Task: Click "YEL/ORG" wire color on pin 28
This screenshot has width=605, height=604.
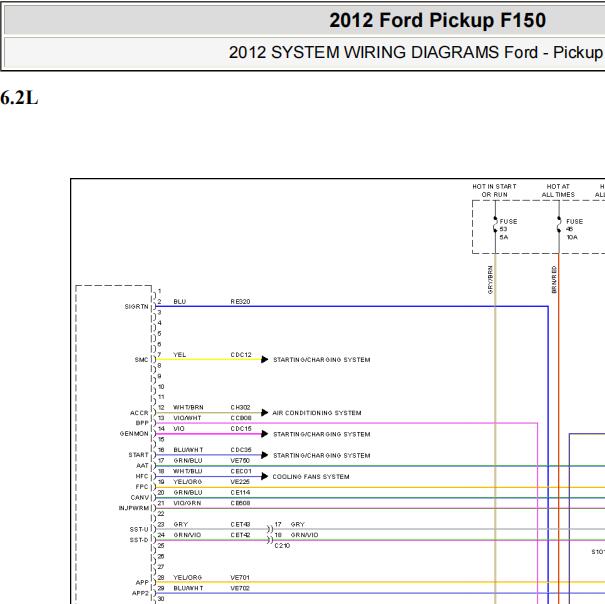Action: coord(188,577)
